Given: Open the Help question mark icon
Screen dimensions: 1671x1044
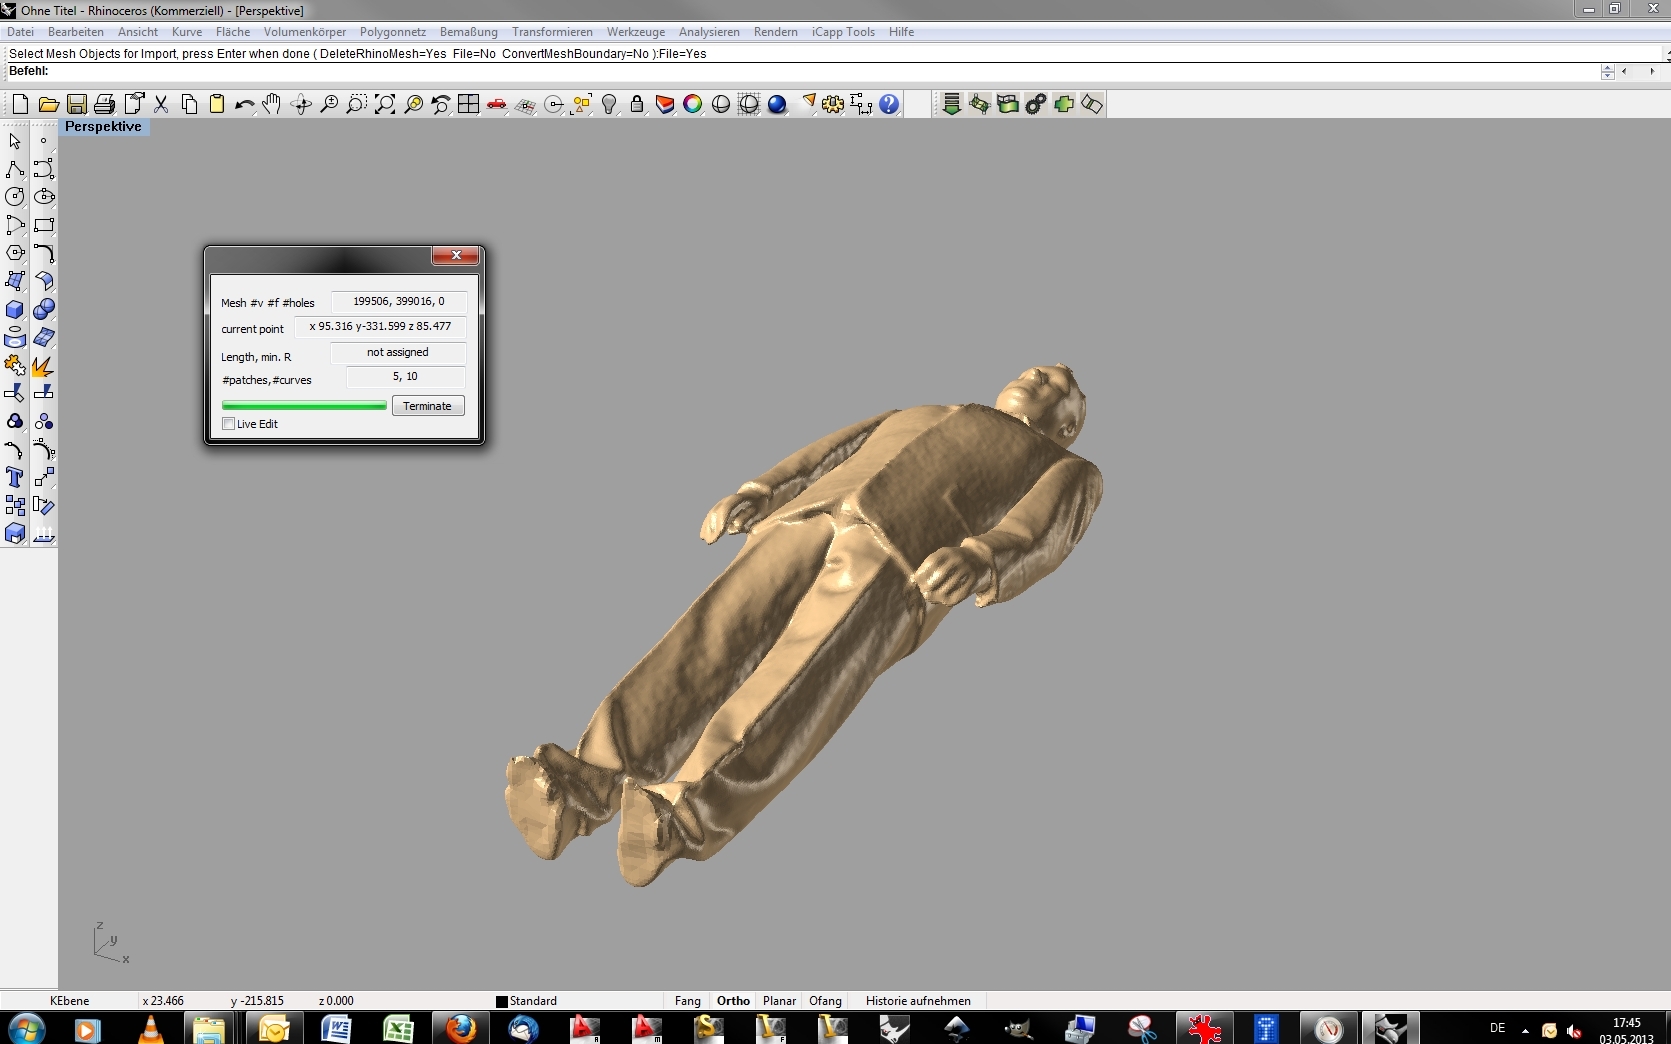Looking at the screenshot, I should click(x=889, y=104).
